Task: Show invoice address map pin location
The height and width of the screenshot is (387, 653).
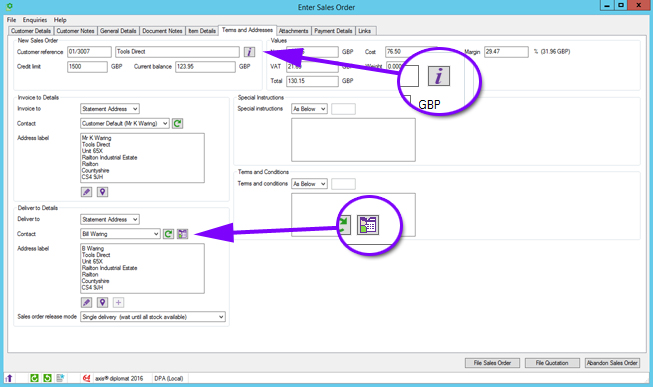Action: point(102,192)
